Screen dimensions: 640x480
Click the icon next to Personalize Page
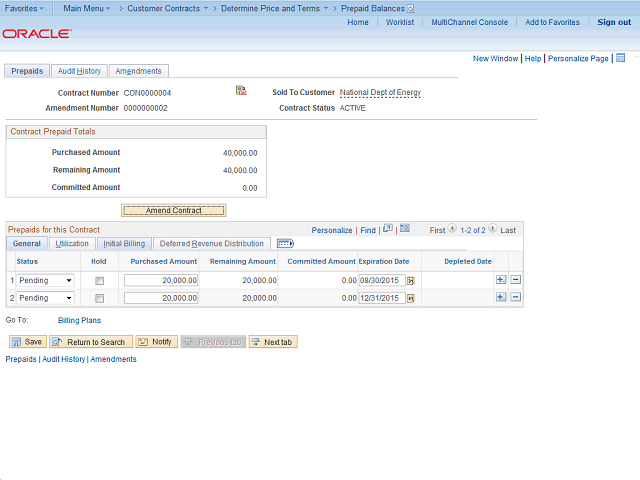pos(620,58)
